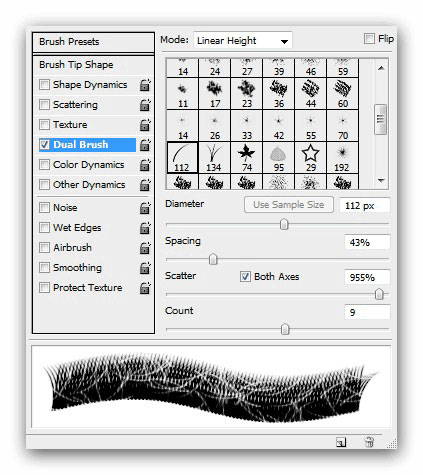Click the brush list scroll down arrow
The width and height of the screenshot is (423, 475).
click(381, 181)
